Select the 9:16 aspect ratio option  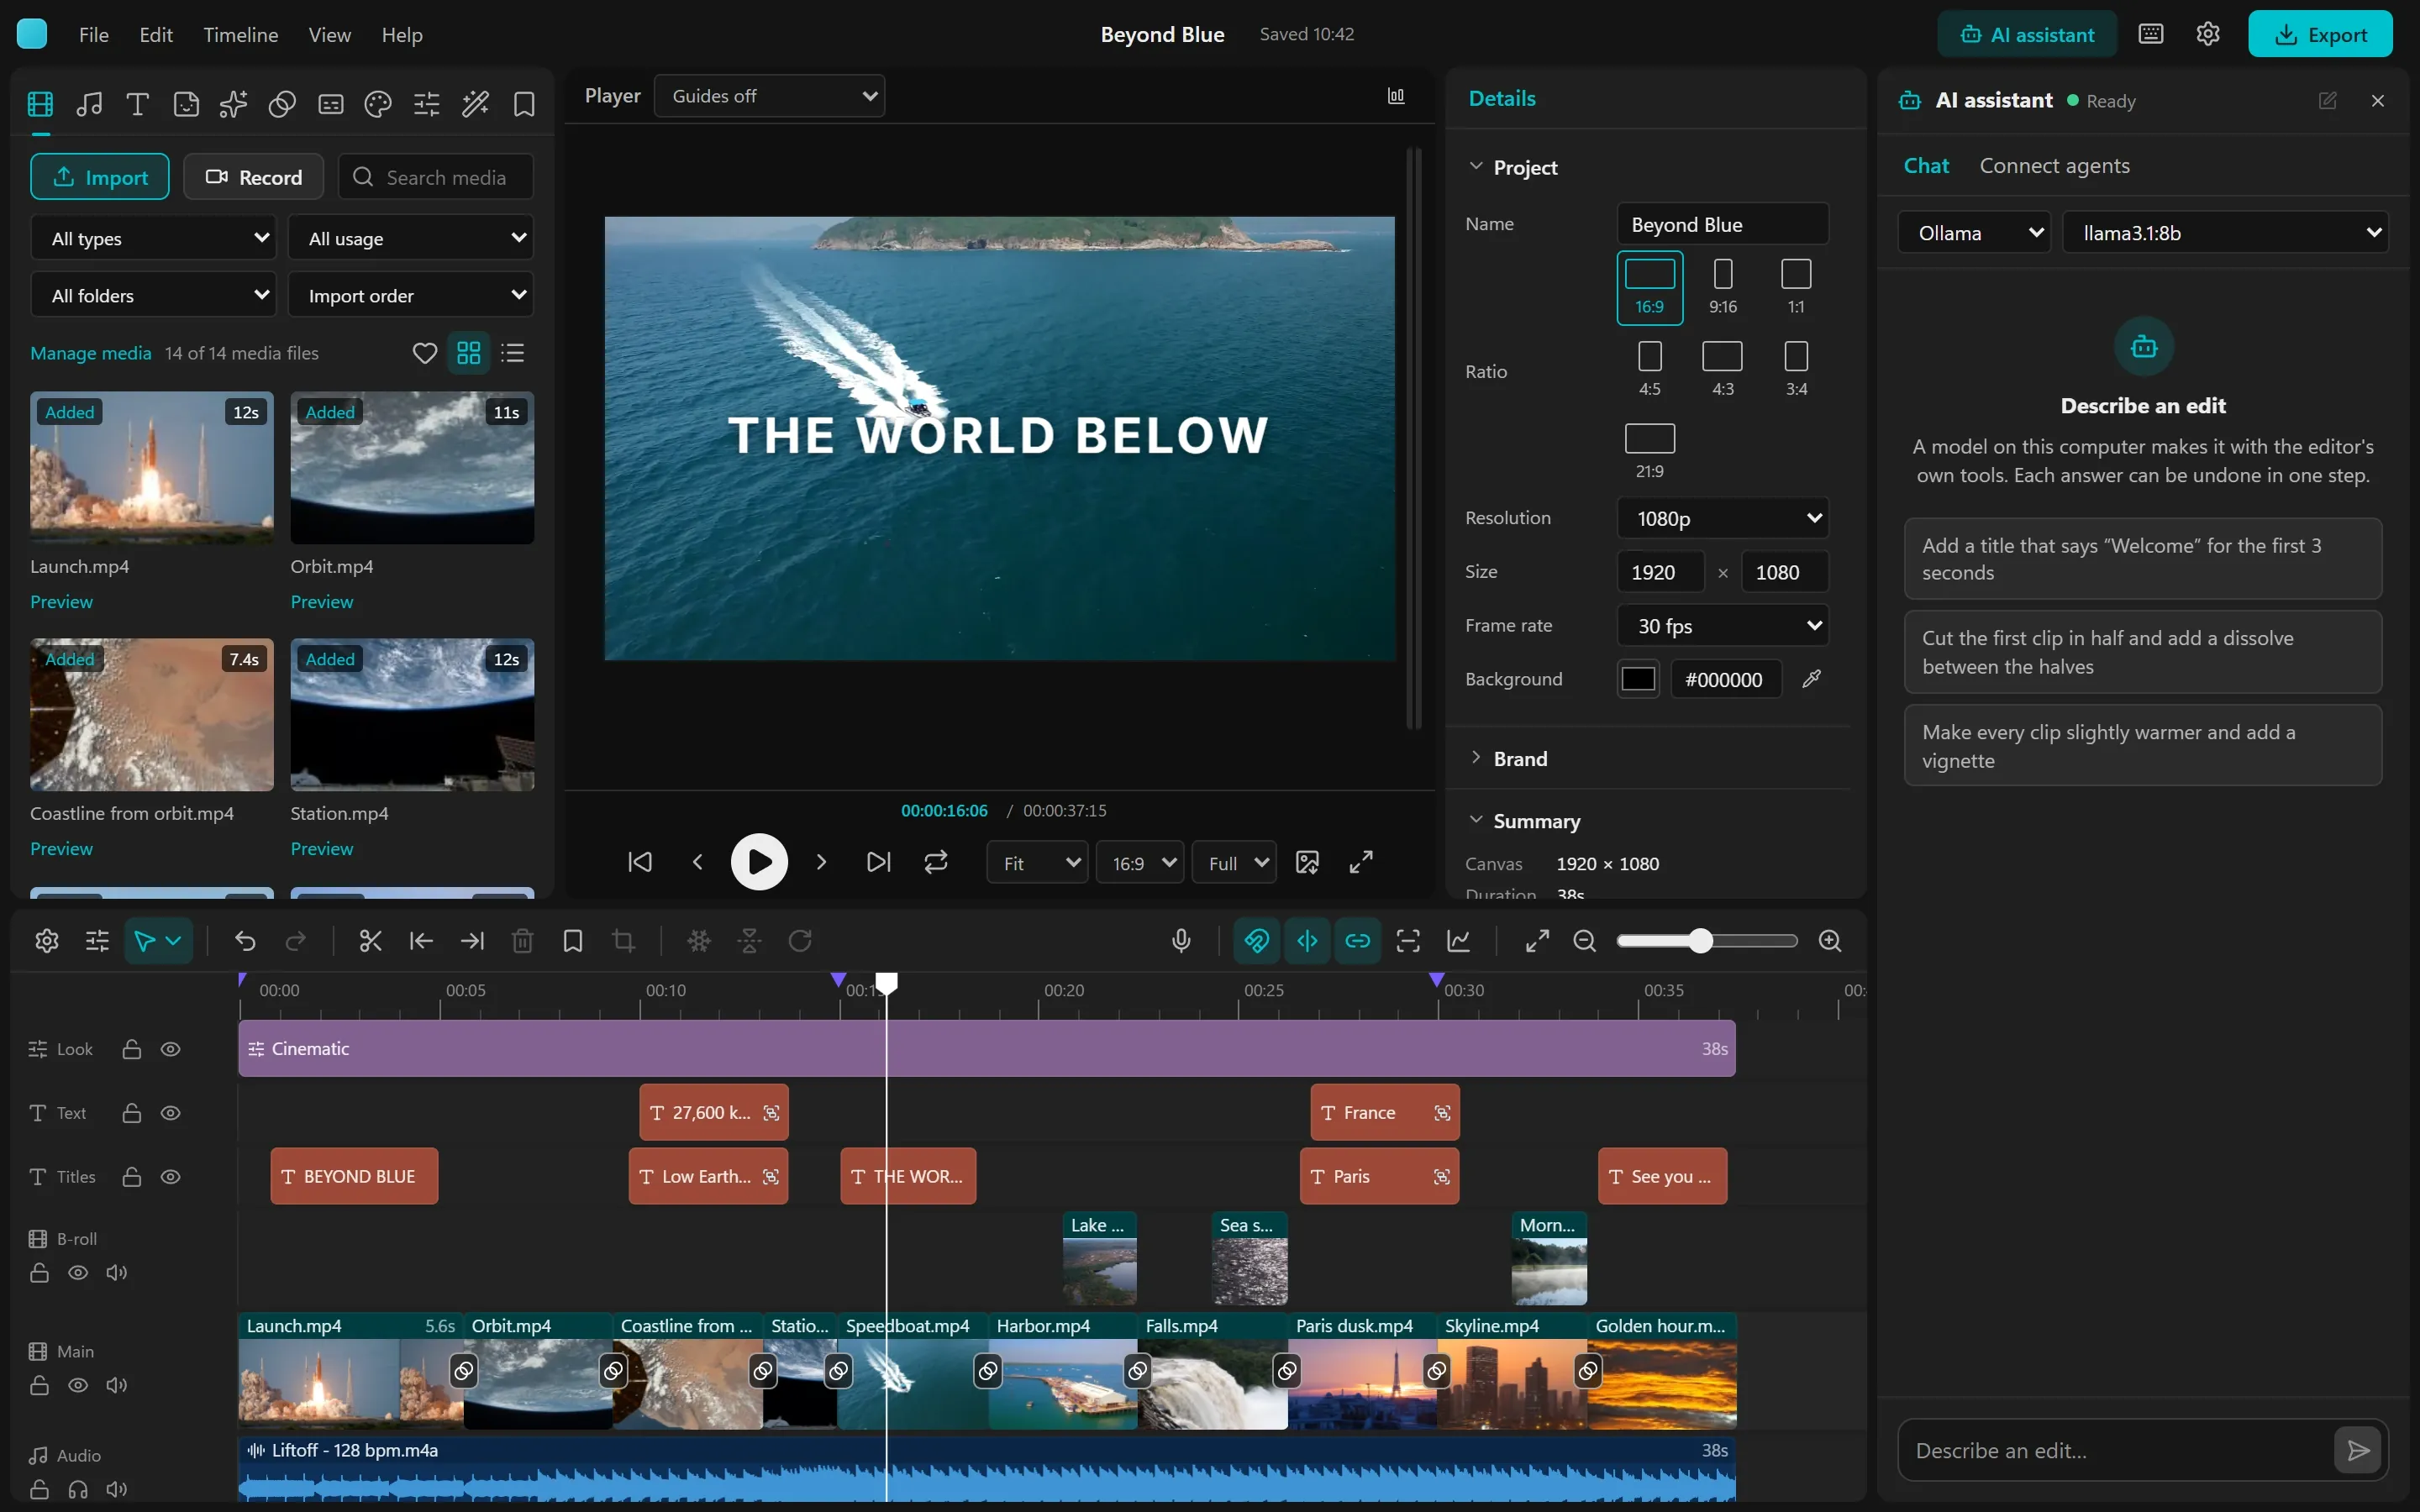click(x=1723, y=287)
